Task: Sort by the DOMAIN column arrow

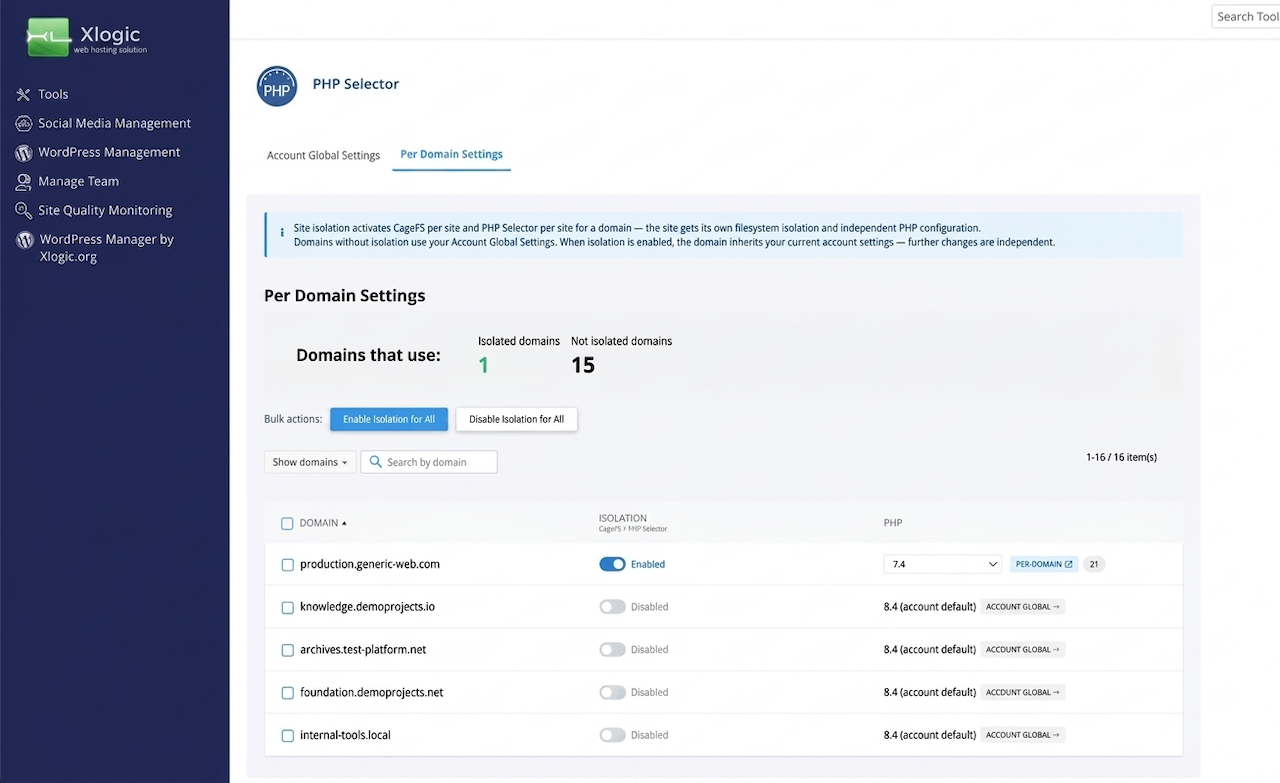Action: pos(345,523)
